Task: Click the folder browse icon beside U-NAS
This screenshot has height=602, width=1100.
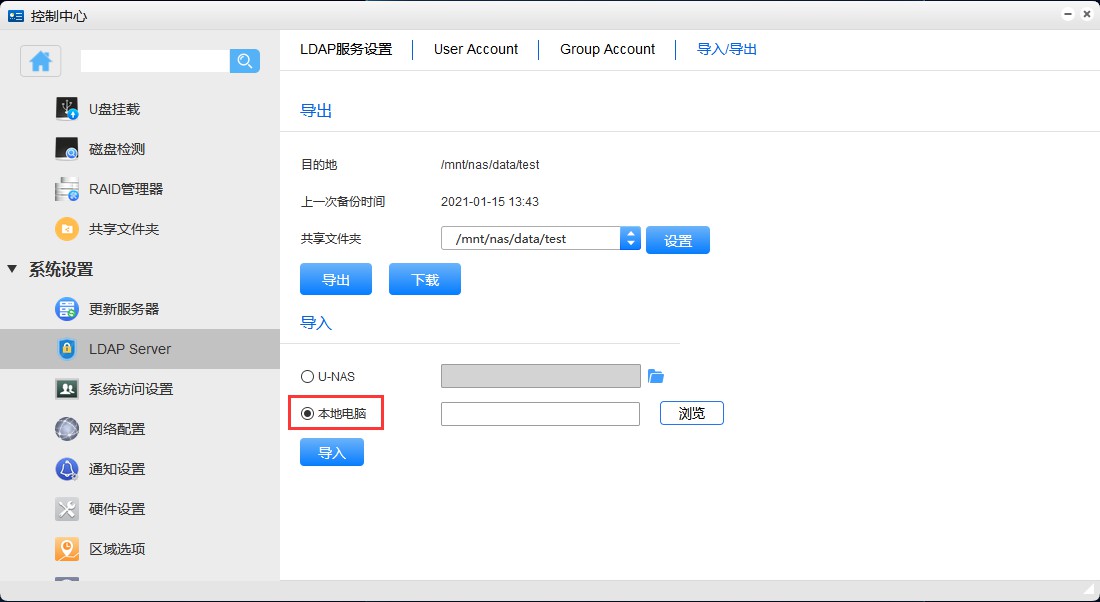Action: pyautogui.click(x=656, y=376)
